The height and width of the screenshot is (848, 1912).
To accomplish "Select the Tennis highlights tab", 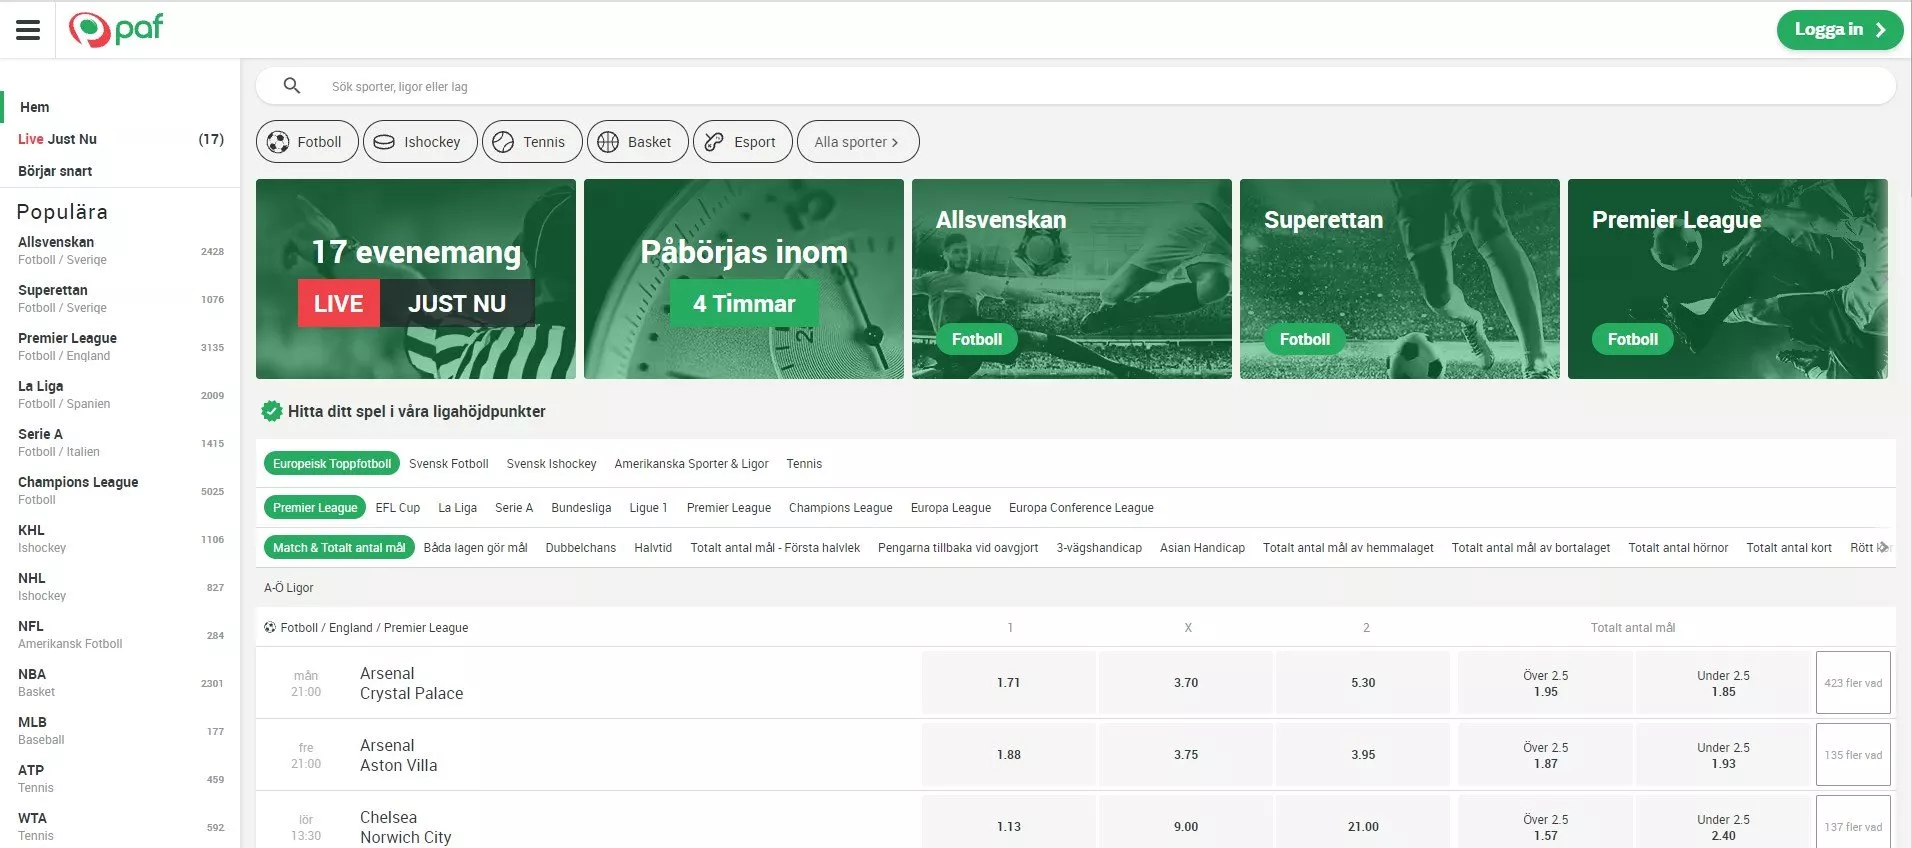I will click(x=804, y=464).
